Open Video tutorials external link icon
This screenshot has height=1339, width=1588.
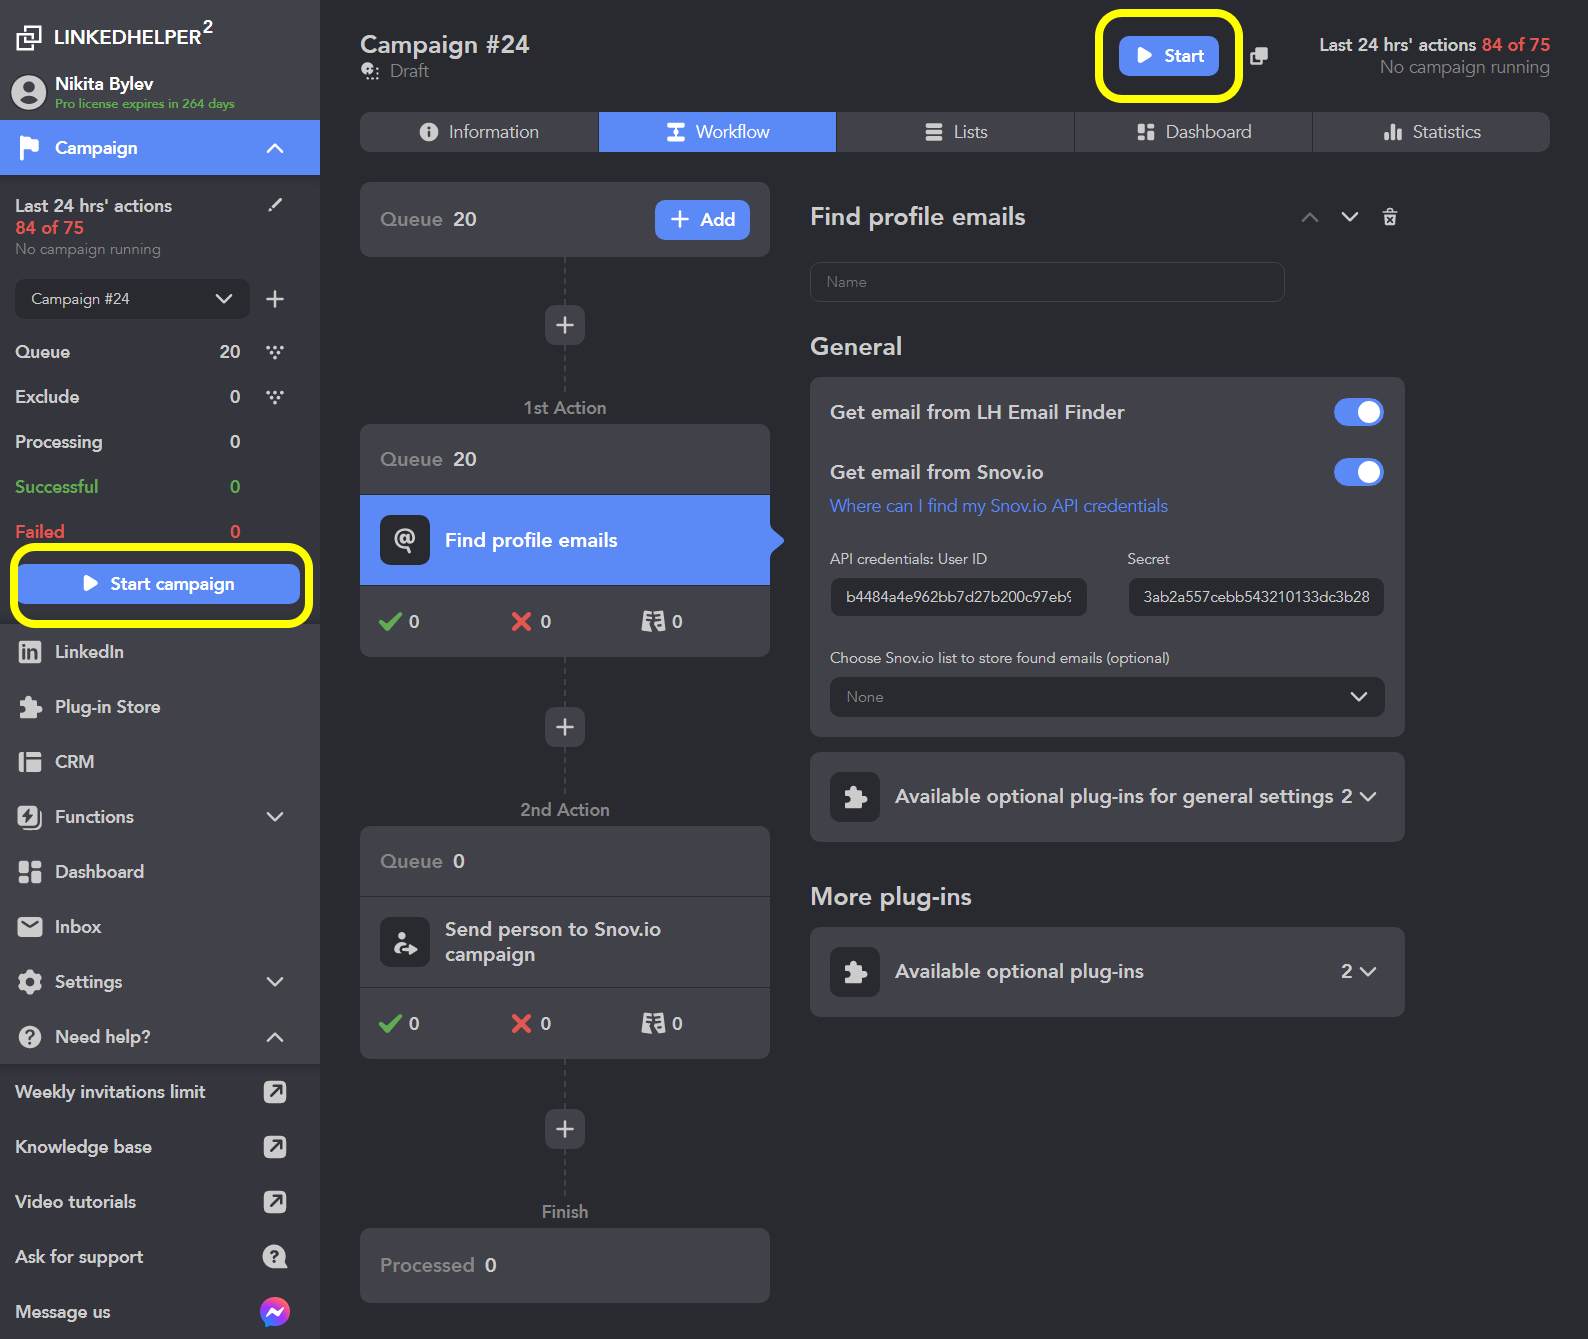(x=275, y=1202)
